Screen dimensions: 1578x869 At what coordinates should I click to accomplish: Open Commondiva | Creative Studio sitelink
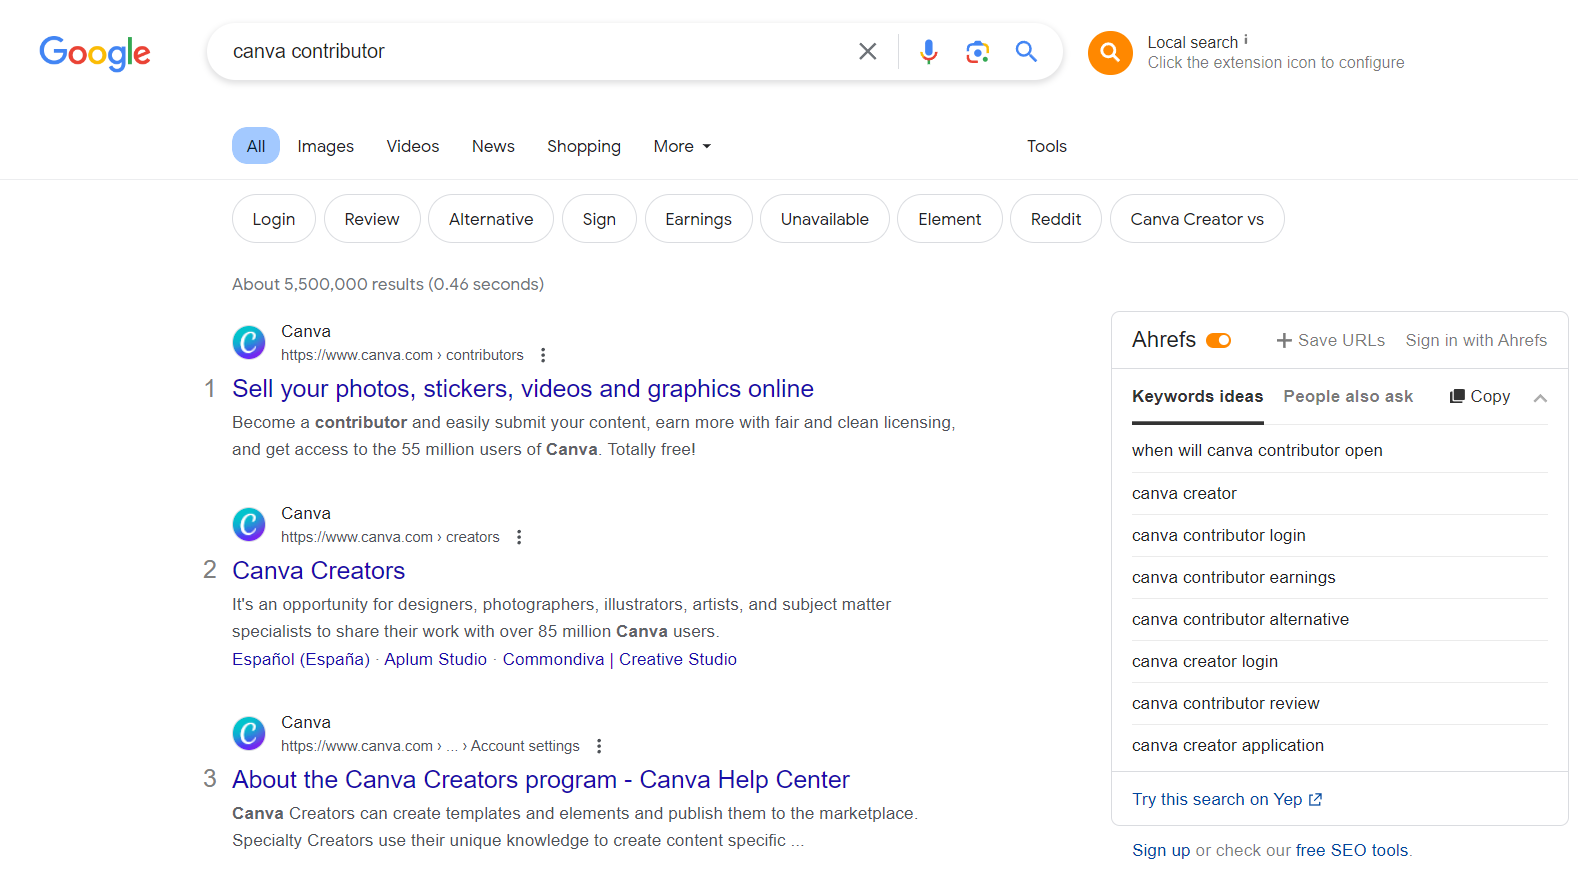point(620,659)
